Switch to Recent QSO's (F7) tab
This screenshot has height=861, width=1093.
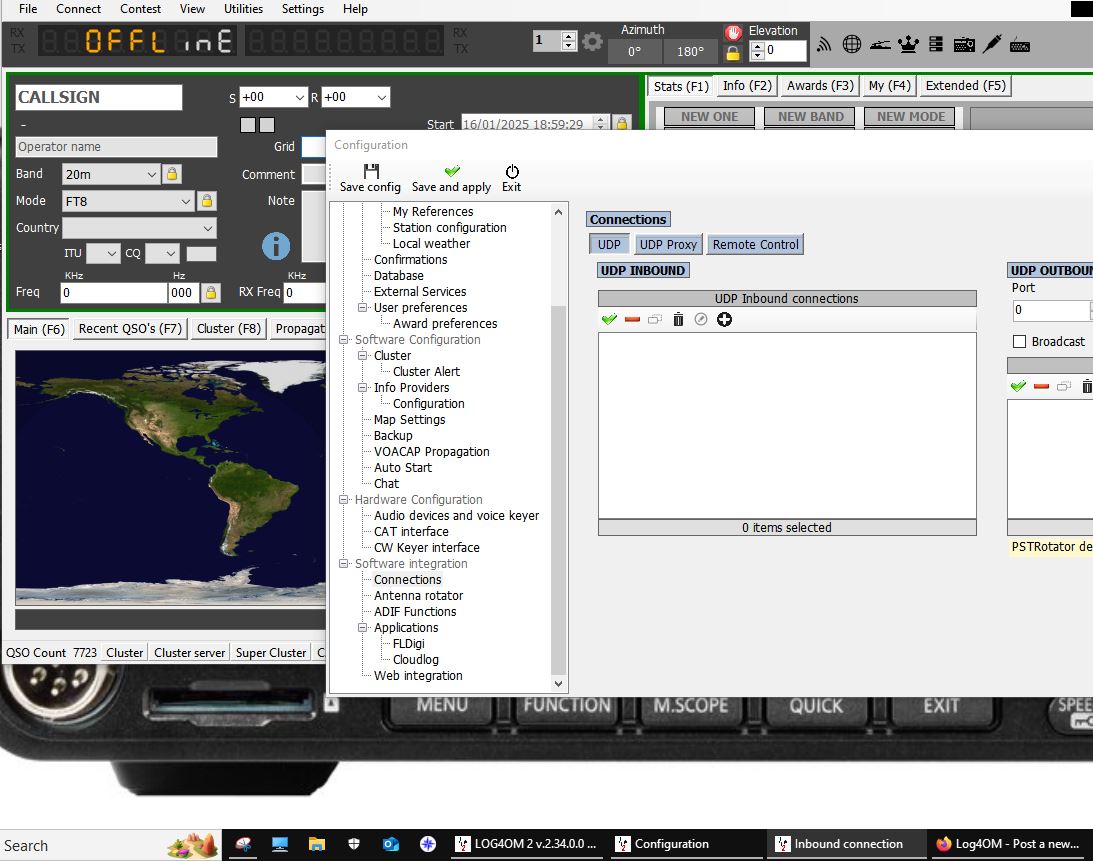(x=130, y=328)
